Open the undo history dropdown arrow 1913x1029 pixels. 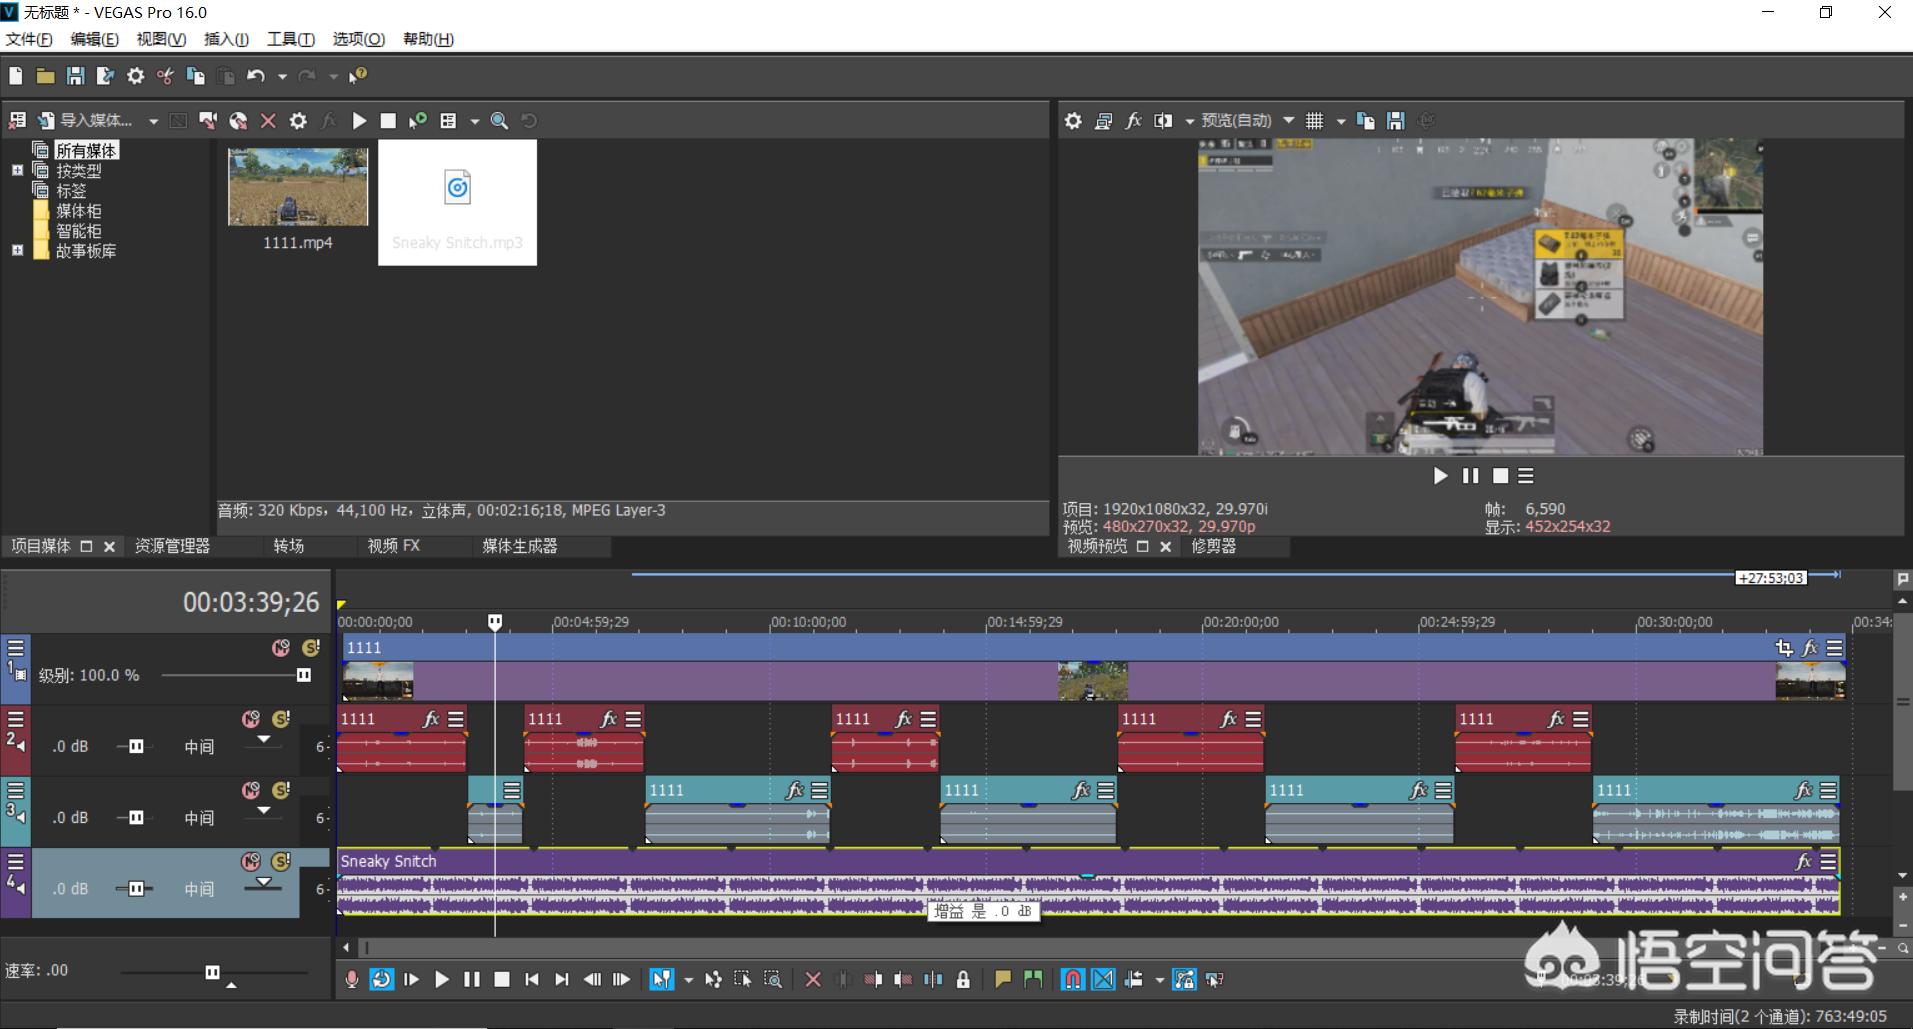point(282,77)
